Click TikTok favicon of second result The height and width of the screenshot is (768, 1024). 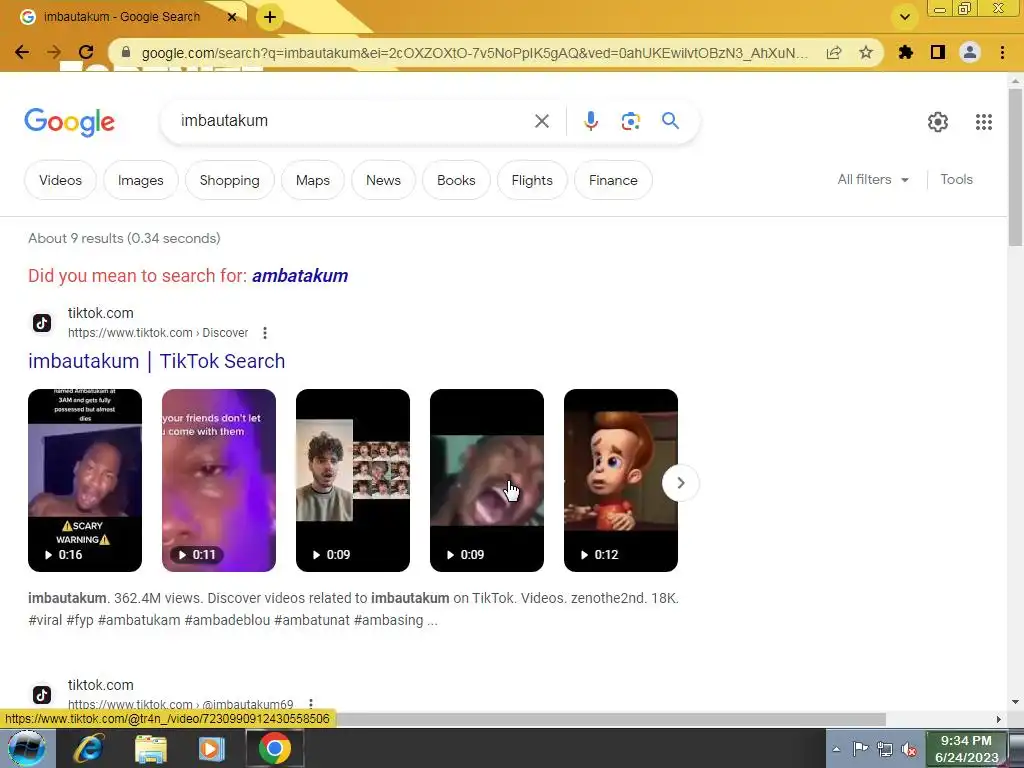click(x=42, y=695)
